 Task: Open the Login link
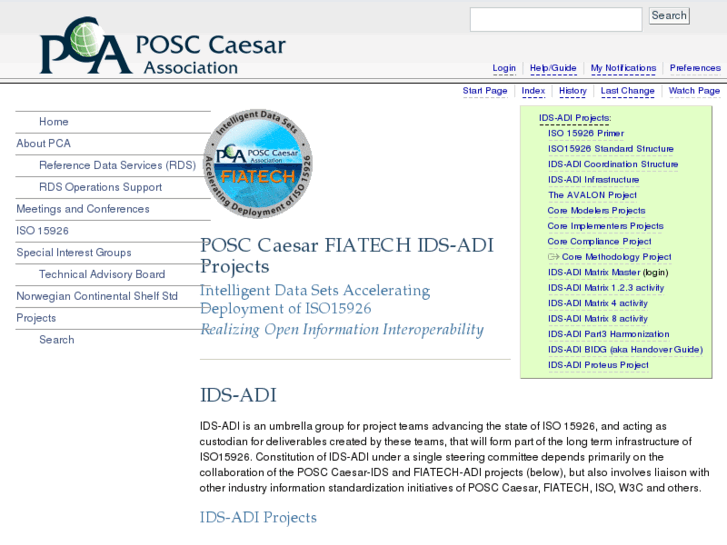click(x=504, y=68)
